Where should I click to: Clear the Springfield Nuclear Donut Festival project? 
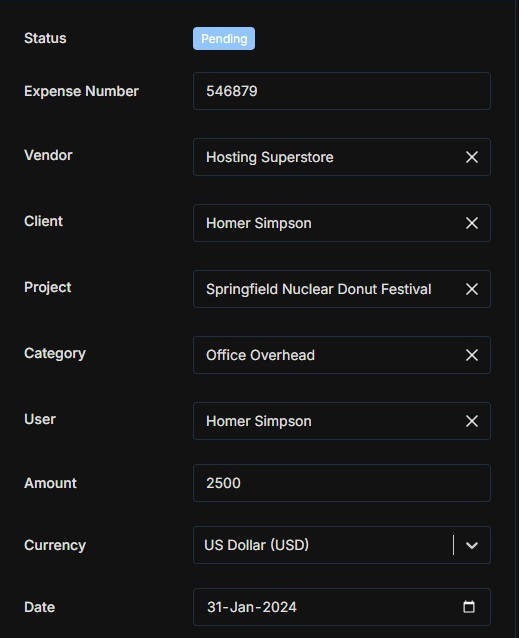pos(472,289)
